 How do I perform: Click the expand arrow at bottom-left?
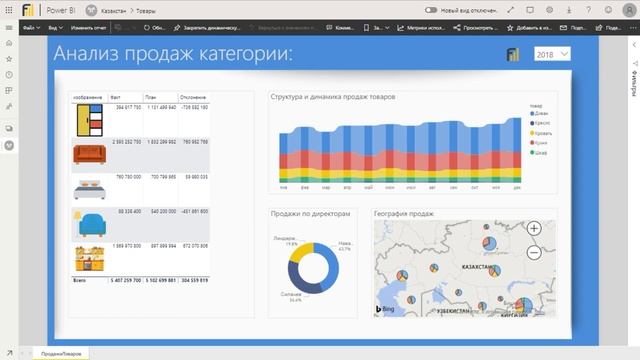click(9, 353)
